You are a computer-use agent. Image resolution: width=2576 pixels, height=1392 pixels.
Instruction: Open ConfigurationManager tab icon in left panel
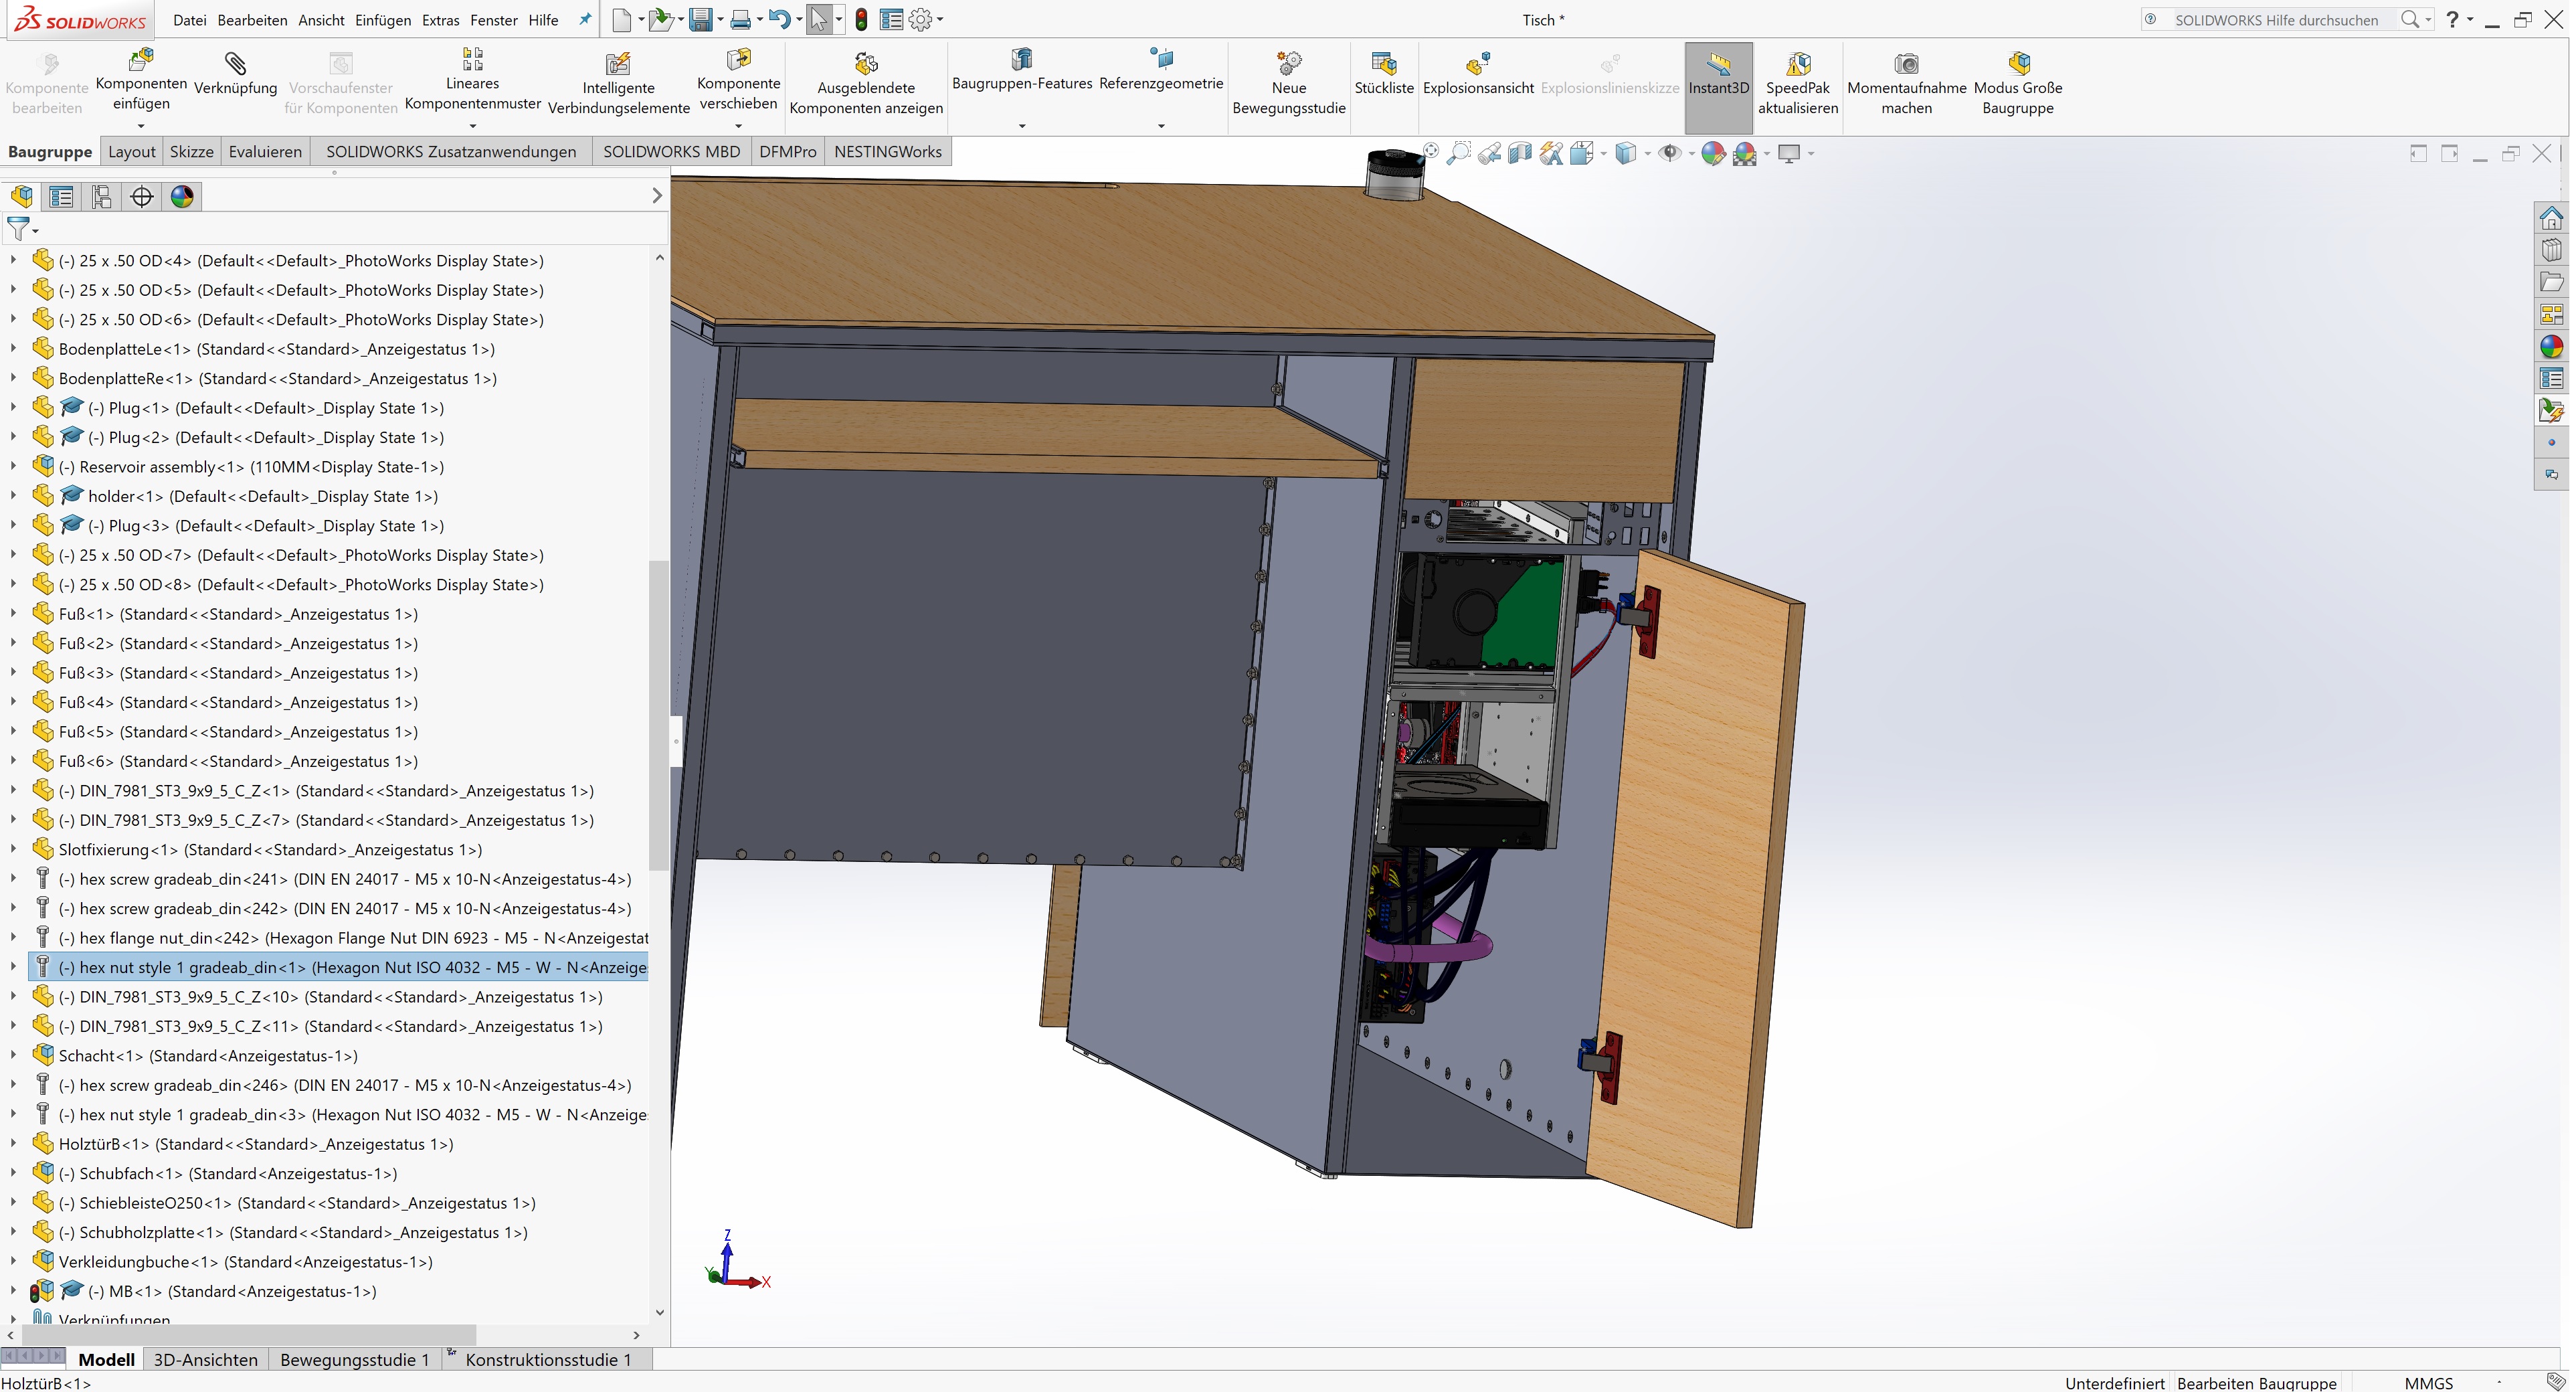tap(101, 197)
